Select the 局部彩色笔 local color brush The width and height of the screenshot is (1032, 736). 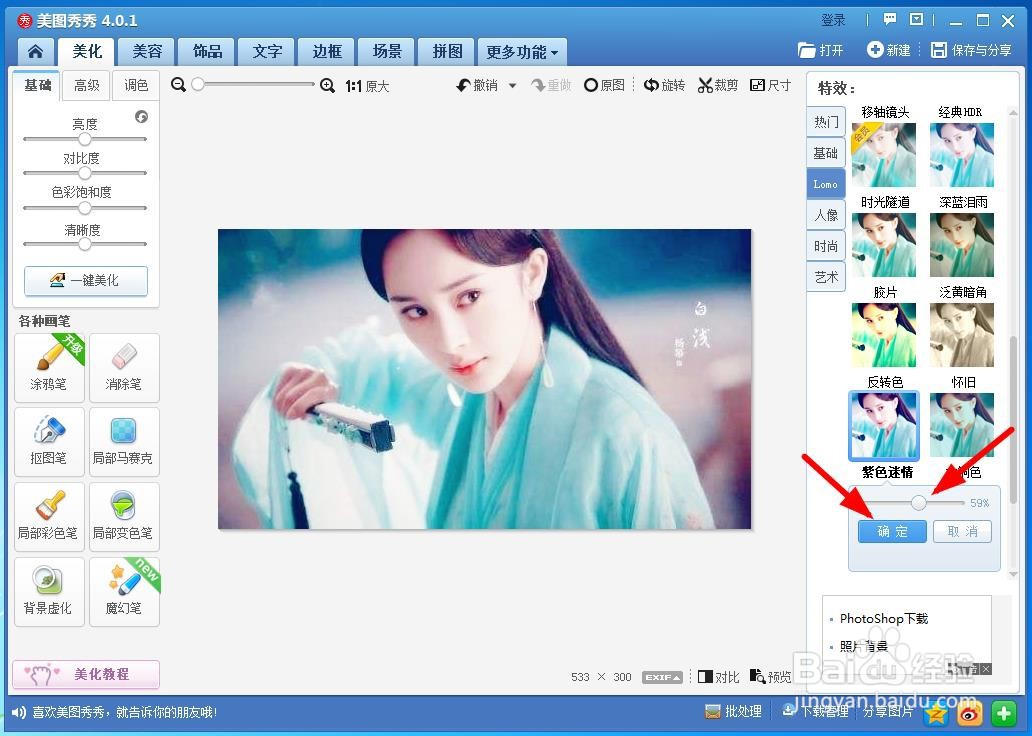(49, 517)
